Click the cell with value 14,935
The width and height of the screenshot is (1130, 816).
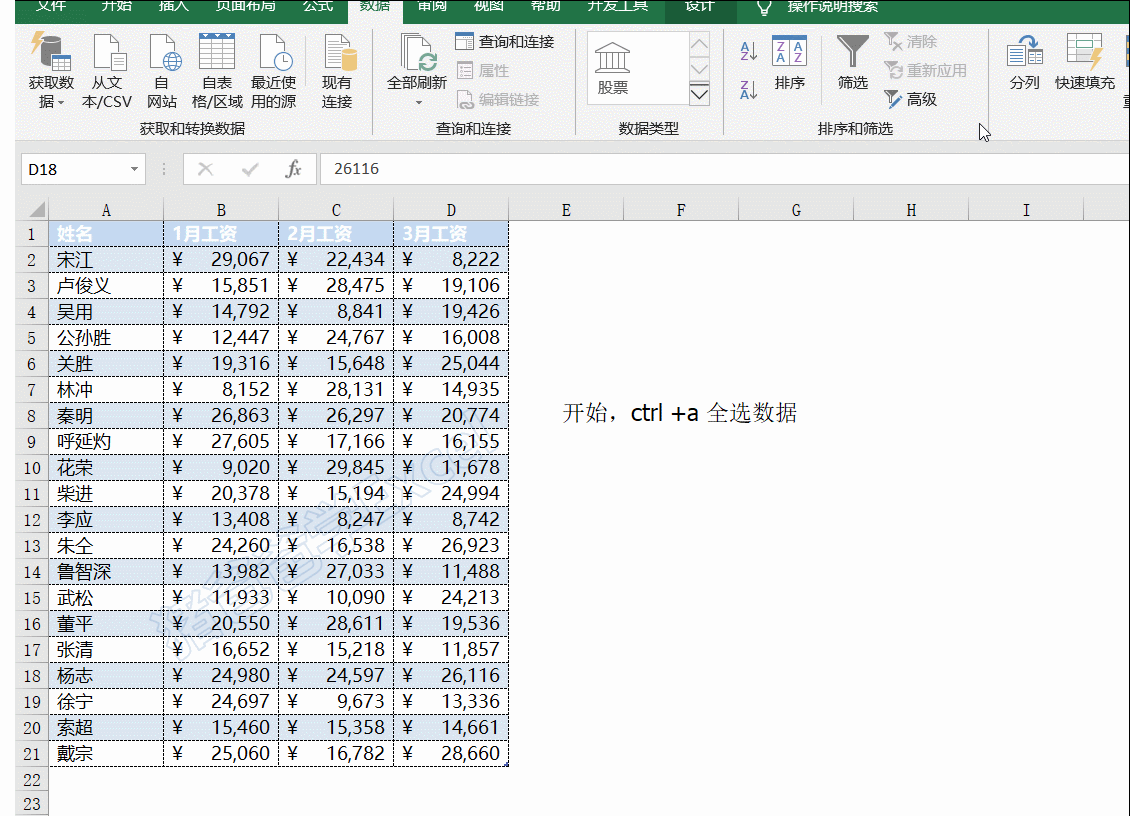[451, 390]
